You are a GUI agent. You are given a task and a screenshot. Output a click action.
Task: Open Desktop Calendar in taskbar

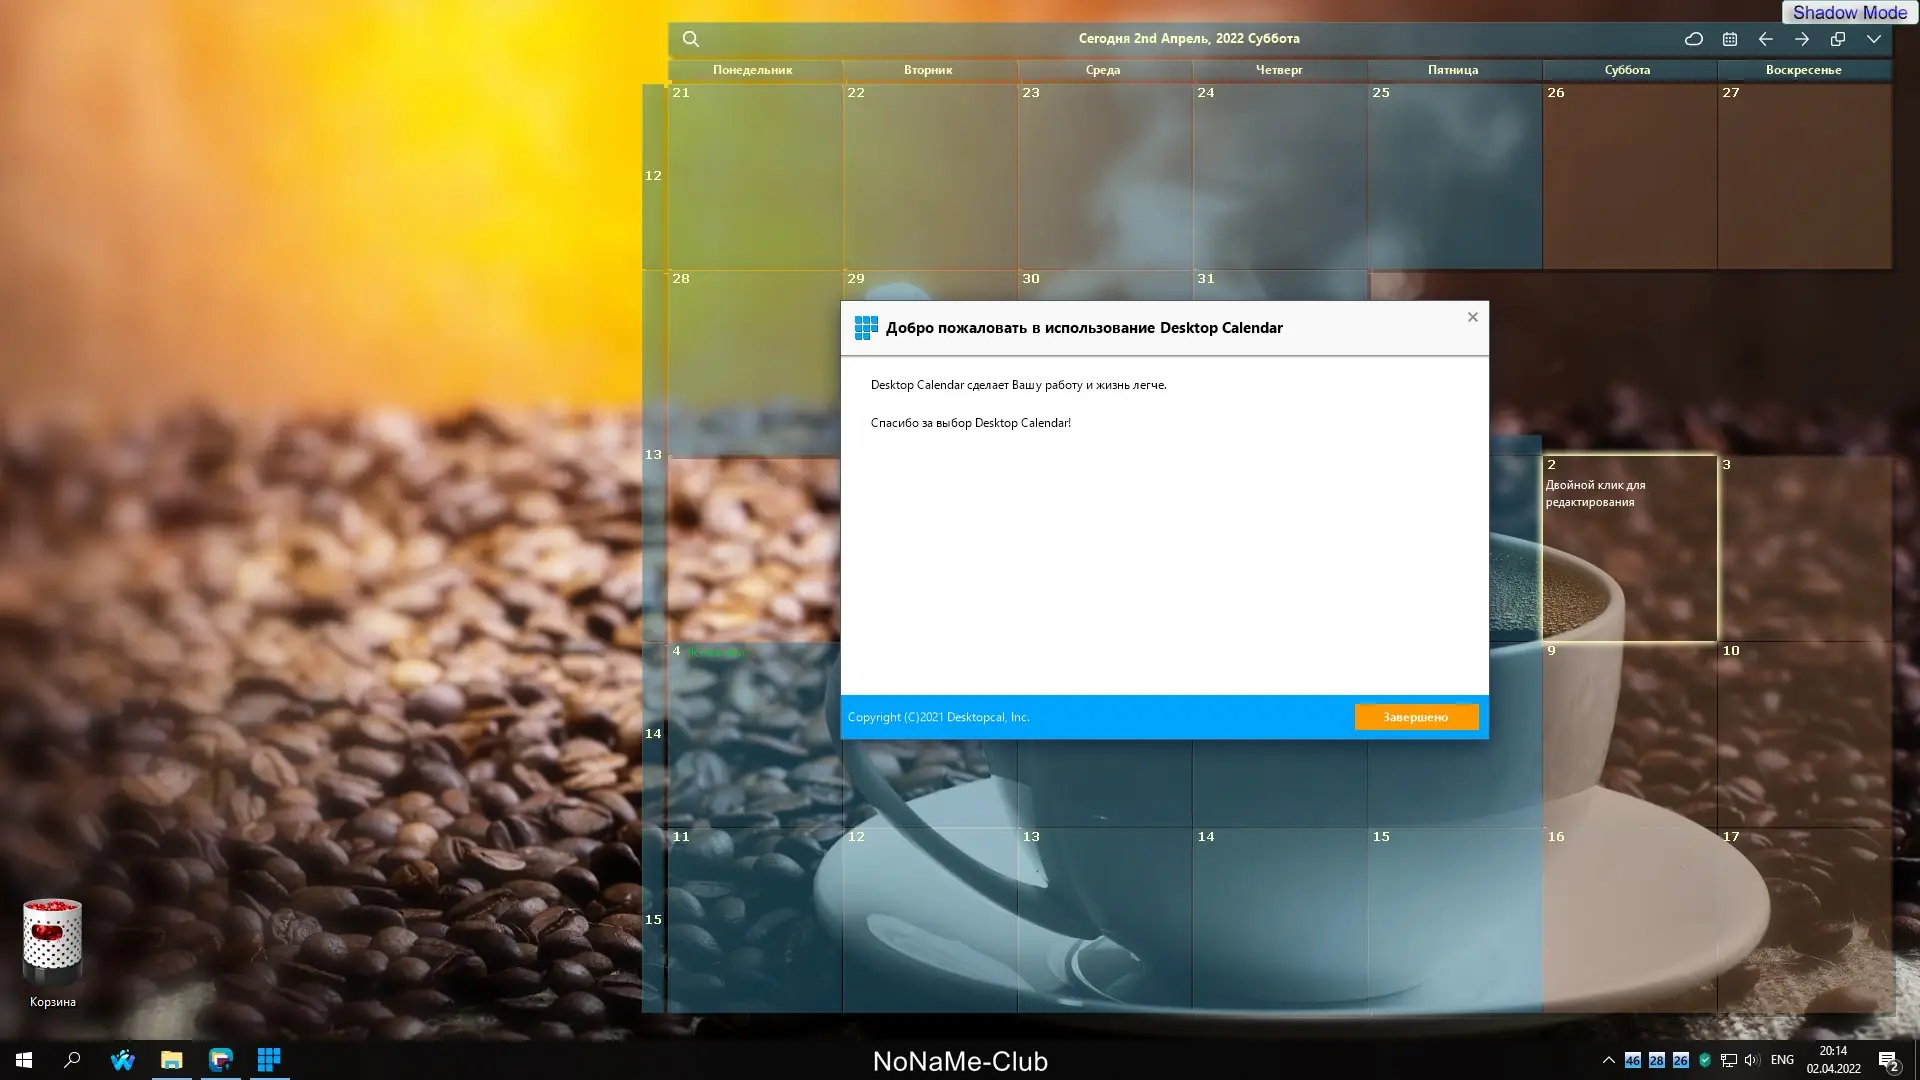coord(269,1059)
